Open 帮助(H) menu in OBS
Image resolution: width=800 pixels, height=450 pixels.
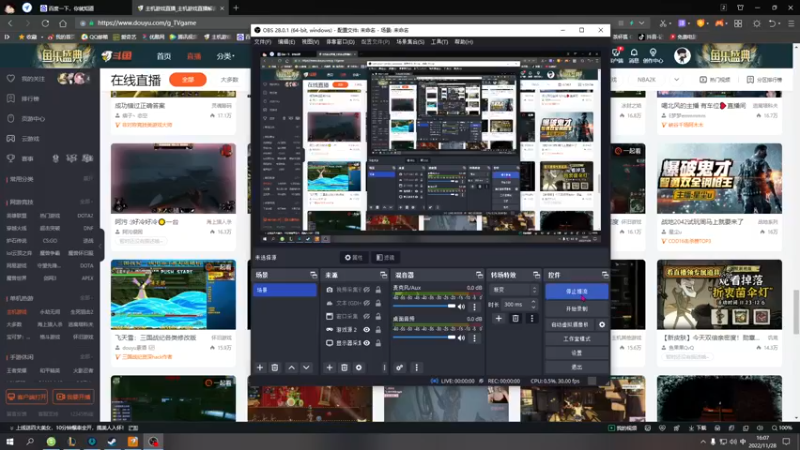[464, 42]
